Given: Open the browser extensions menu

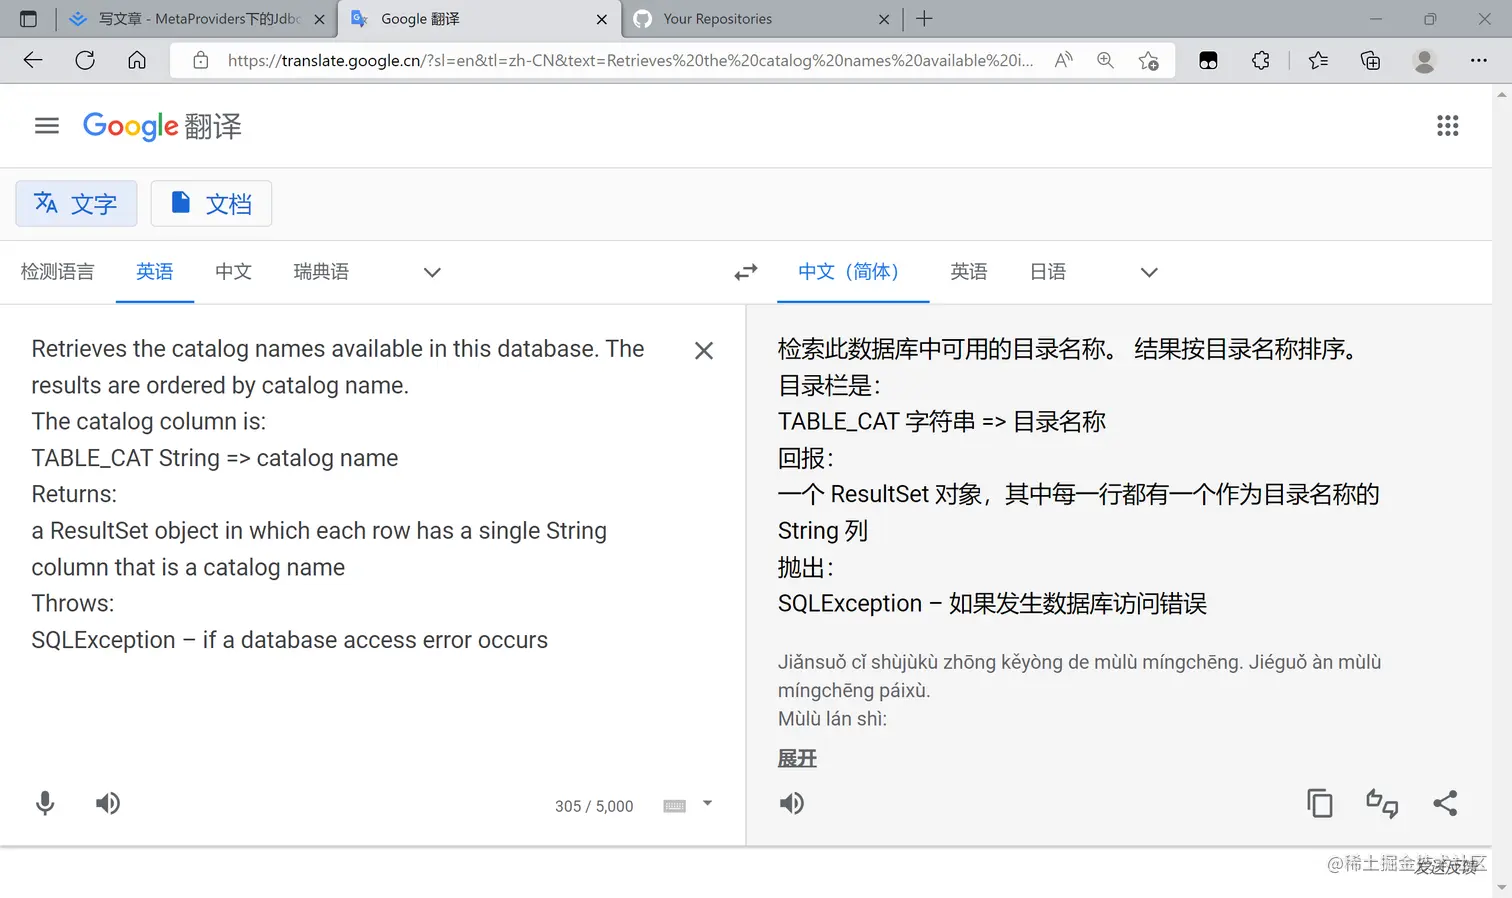Looking at the screenshot, I should click(1261, 60).
